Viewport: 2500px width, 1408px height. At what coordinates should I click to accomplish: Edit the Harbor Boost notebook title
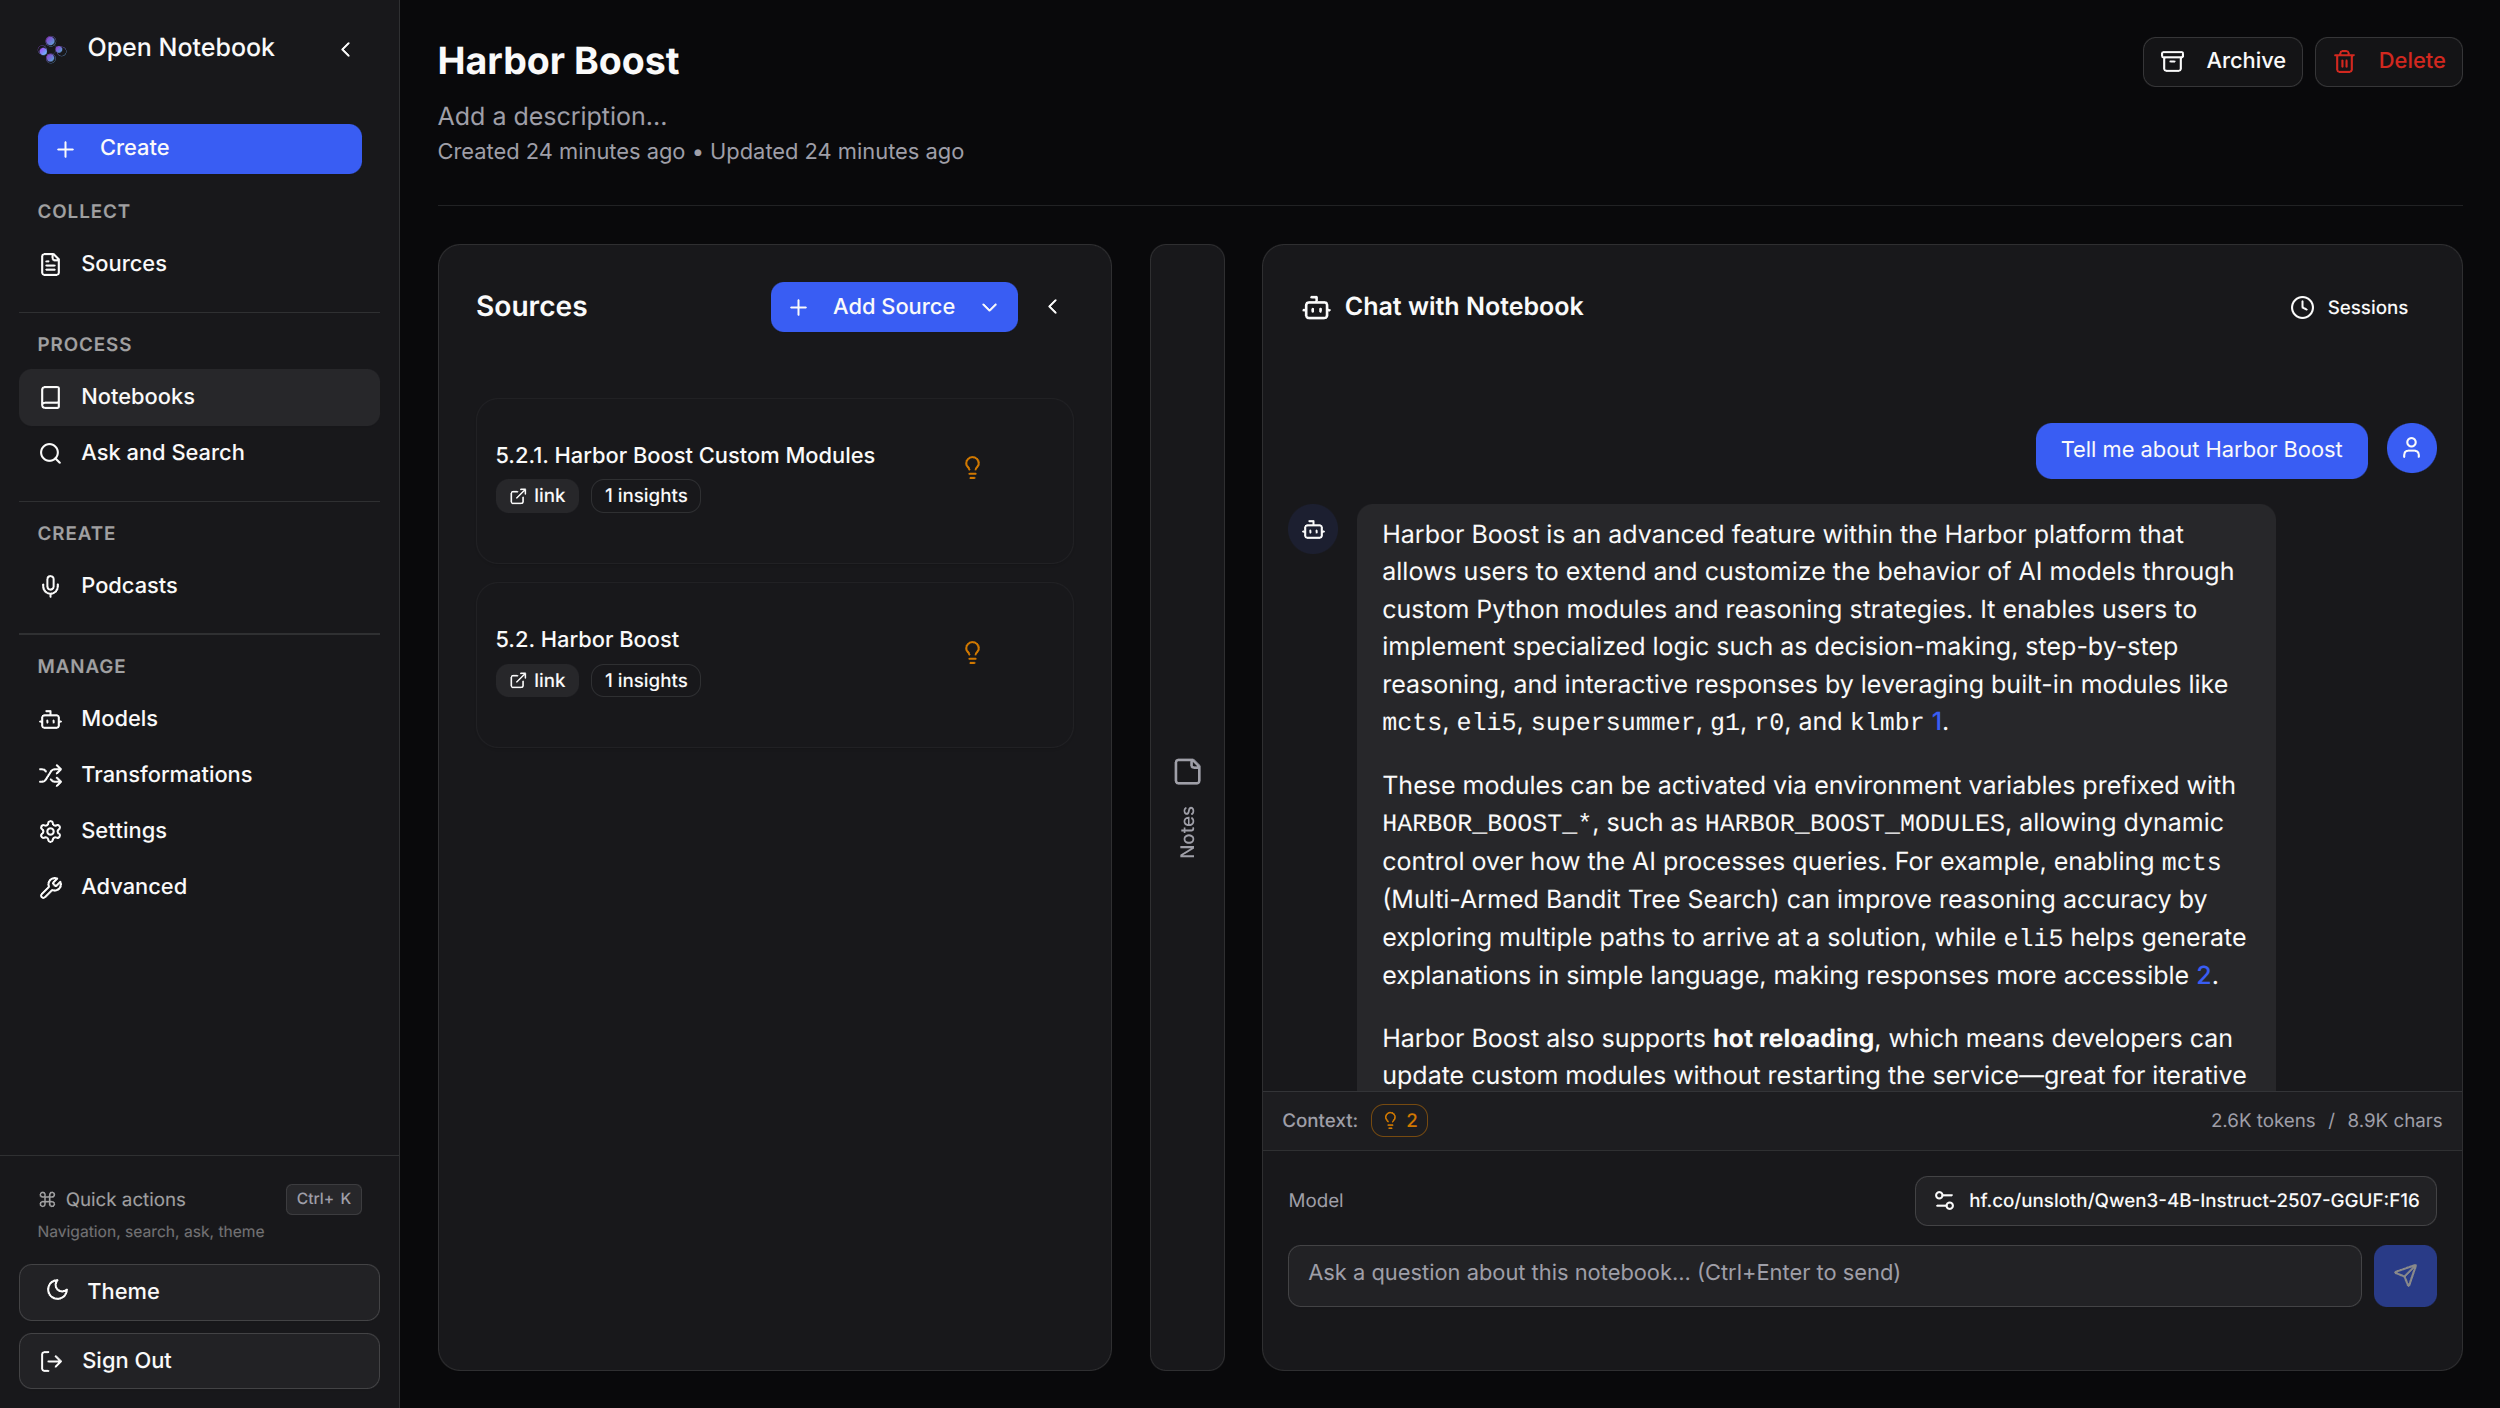coord(558,61)
